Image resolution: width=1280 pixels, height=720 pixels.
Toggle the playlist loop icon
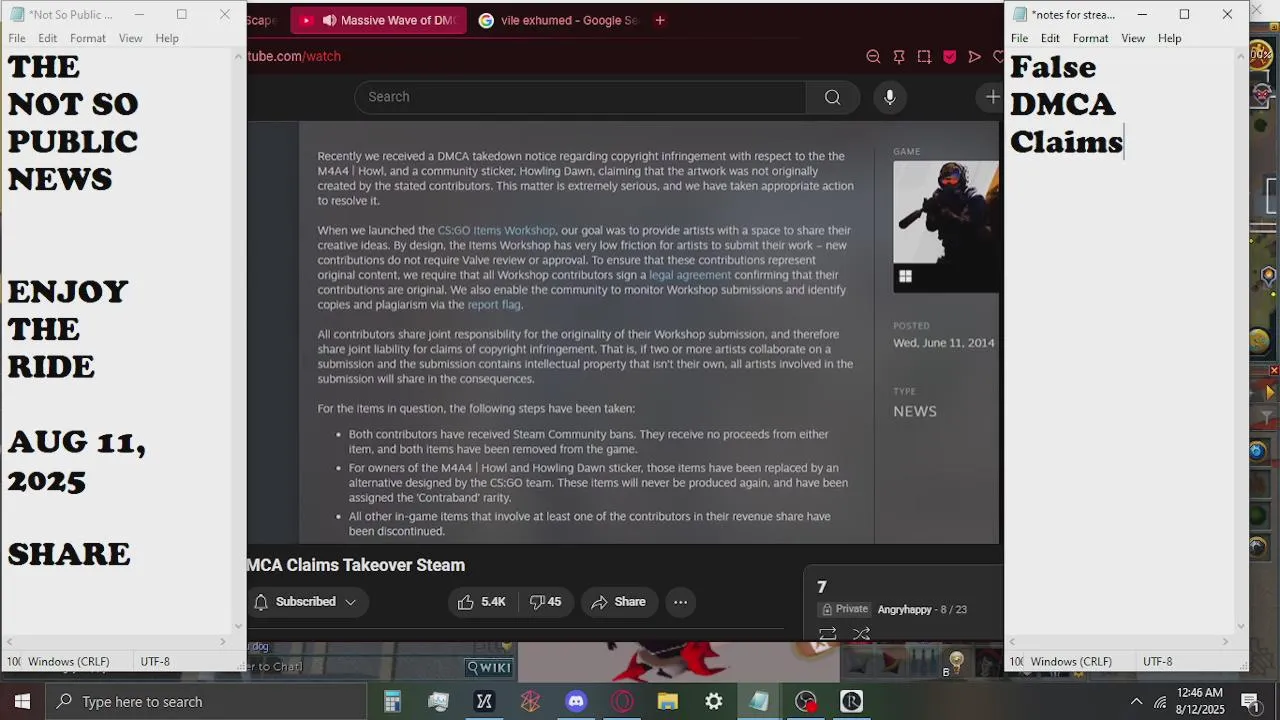[x=828, y=633]
